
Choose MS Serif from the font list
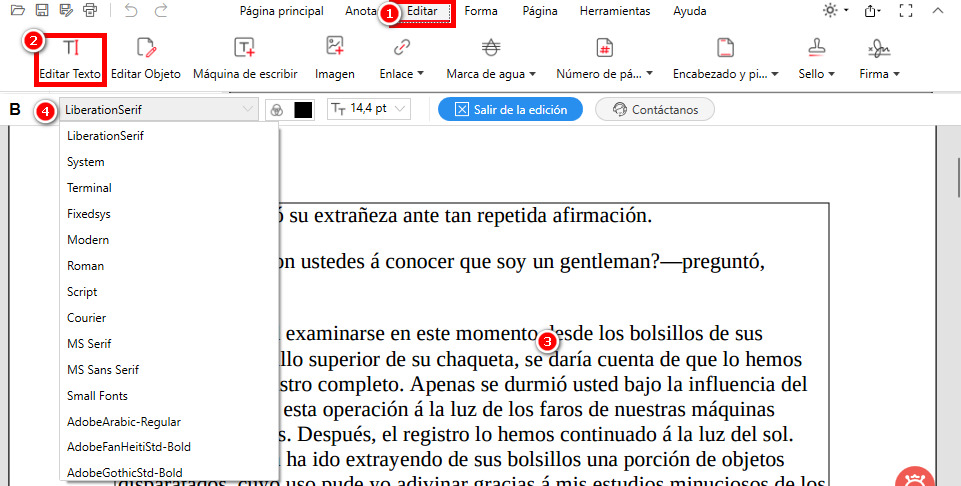click(x=169, y=344)
